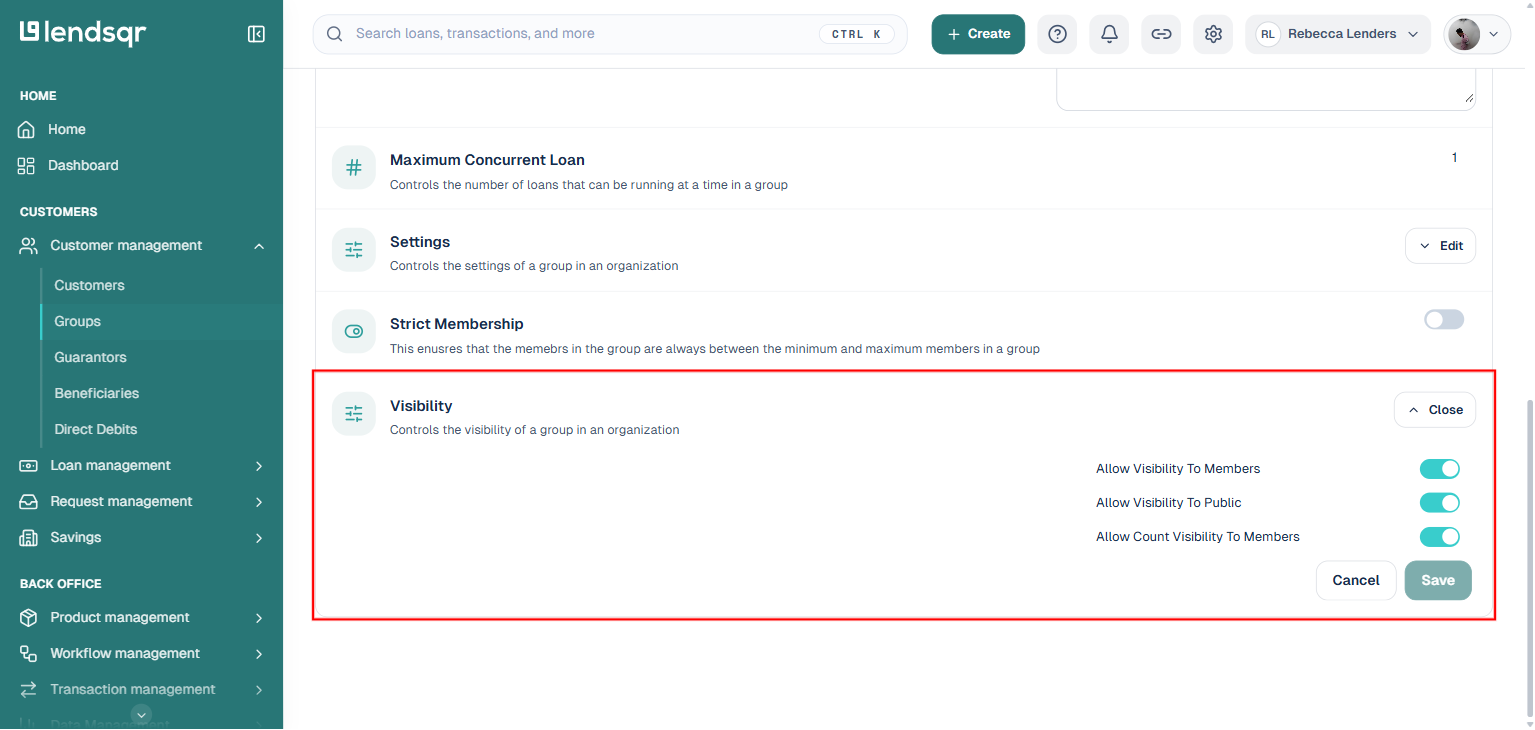Open the notifications bell icon
The width and height of the screenshot is (1535, 730).
click(x=1109, y=34)
